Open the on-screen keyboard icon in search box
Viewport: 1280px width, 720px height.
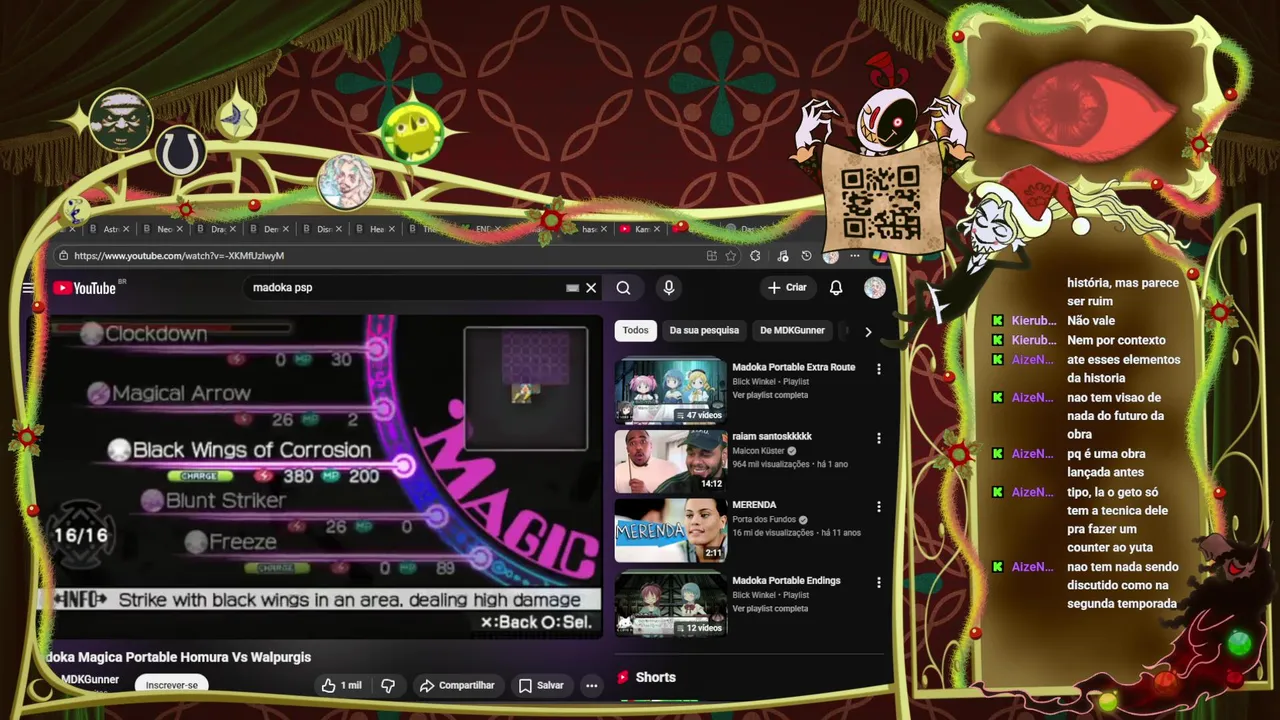pyautogui.click(x=572, y=288)
